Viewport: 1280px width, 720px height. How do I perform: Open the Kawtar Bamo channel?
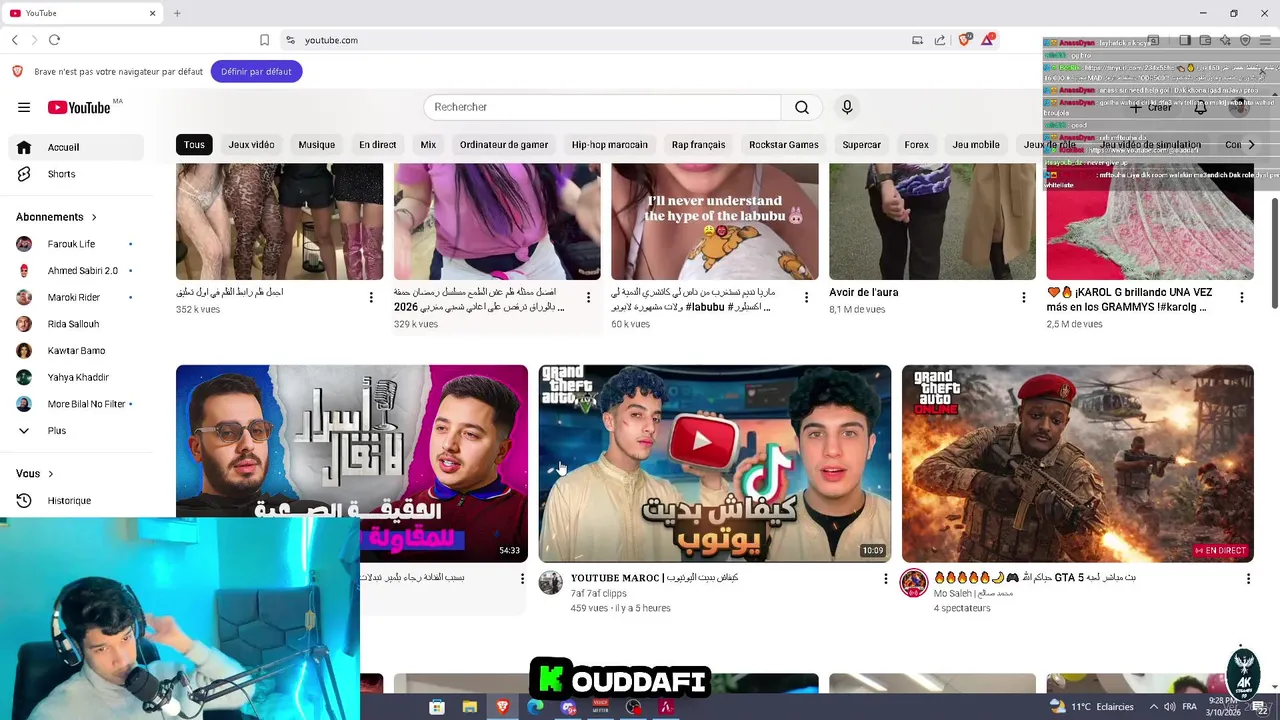75,351
